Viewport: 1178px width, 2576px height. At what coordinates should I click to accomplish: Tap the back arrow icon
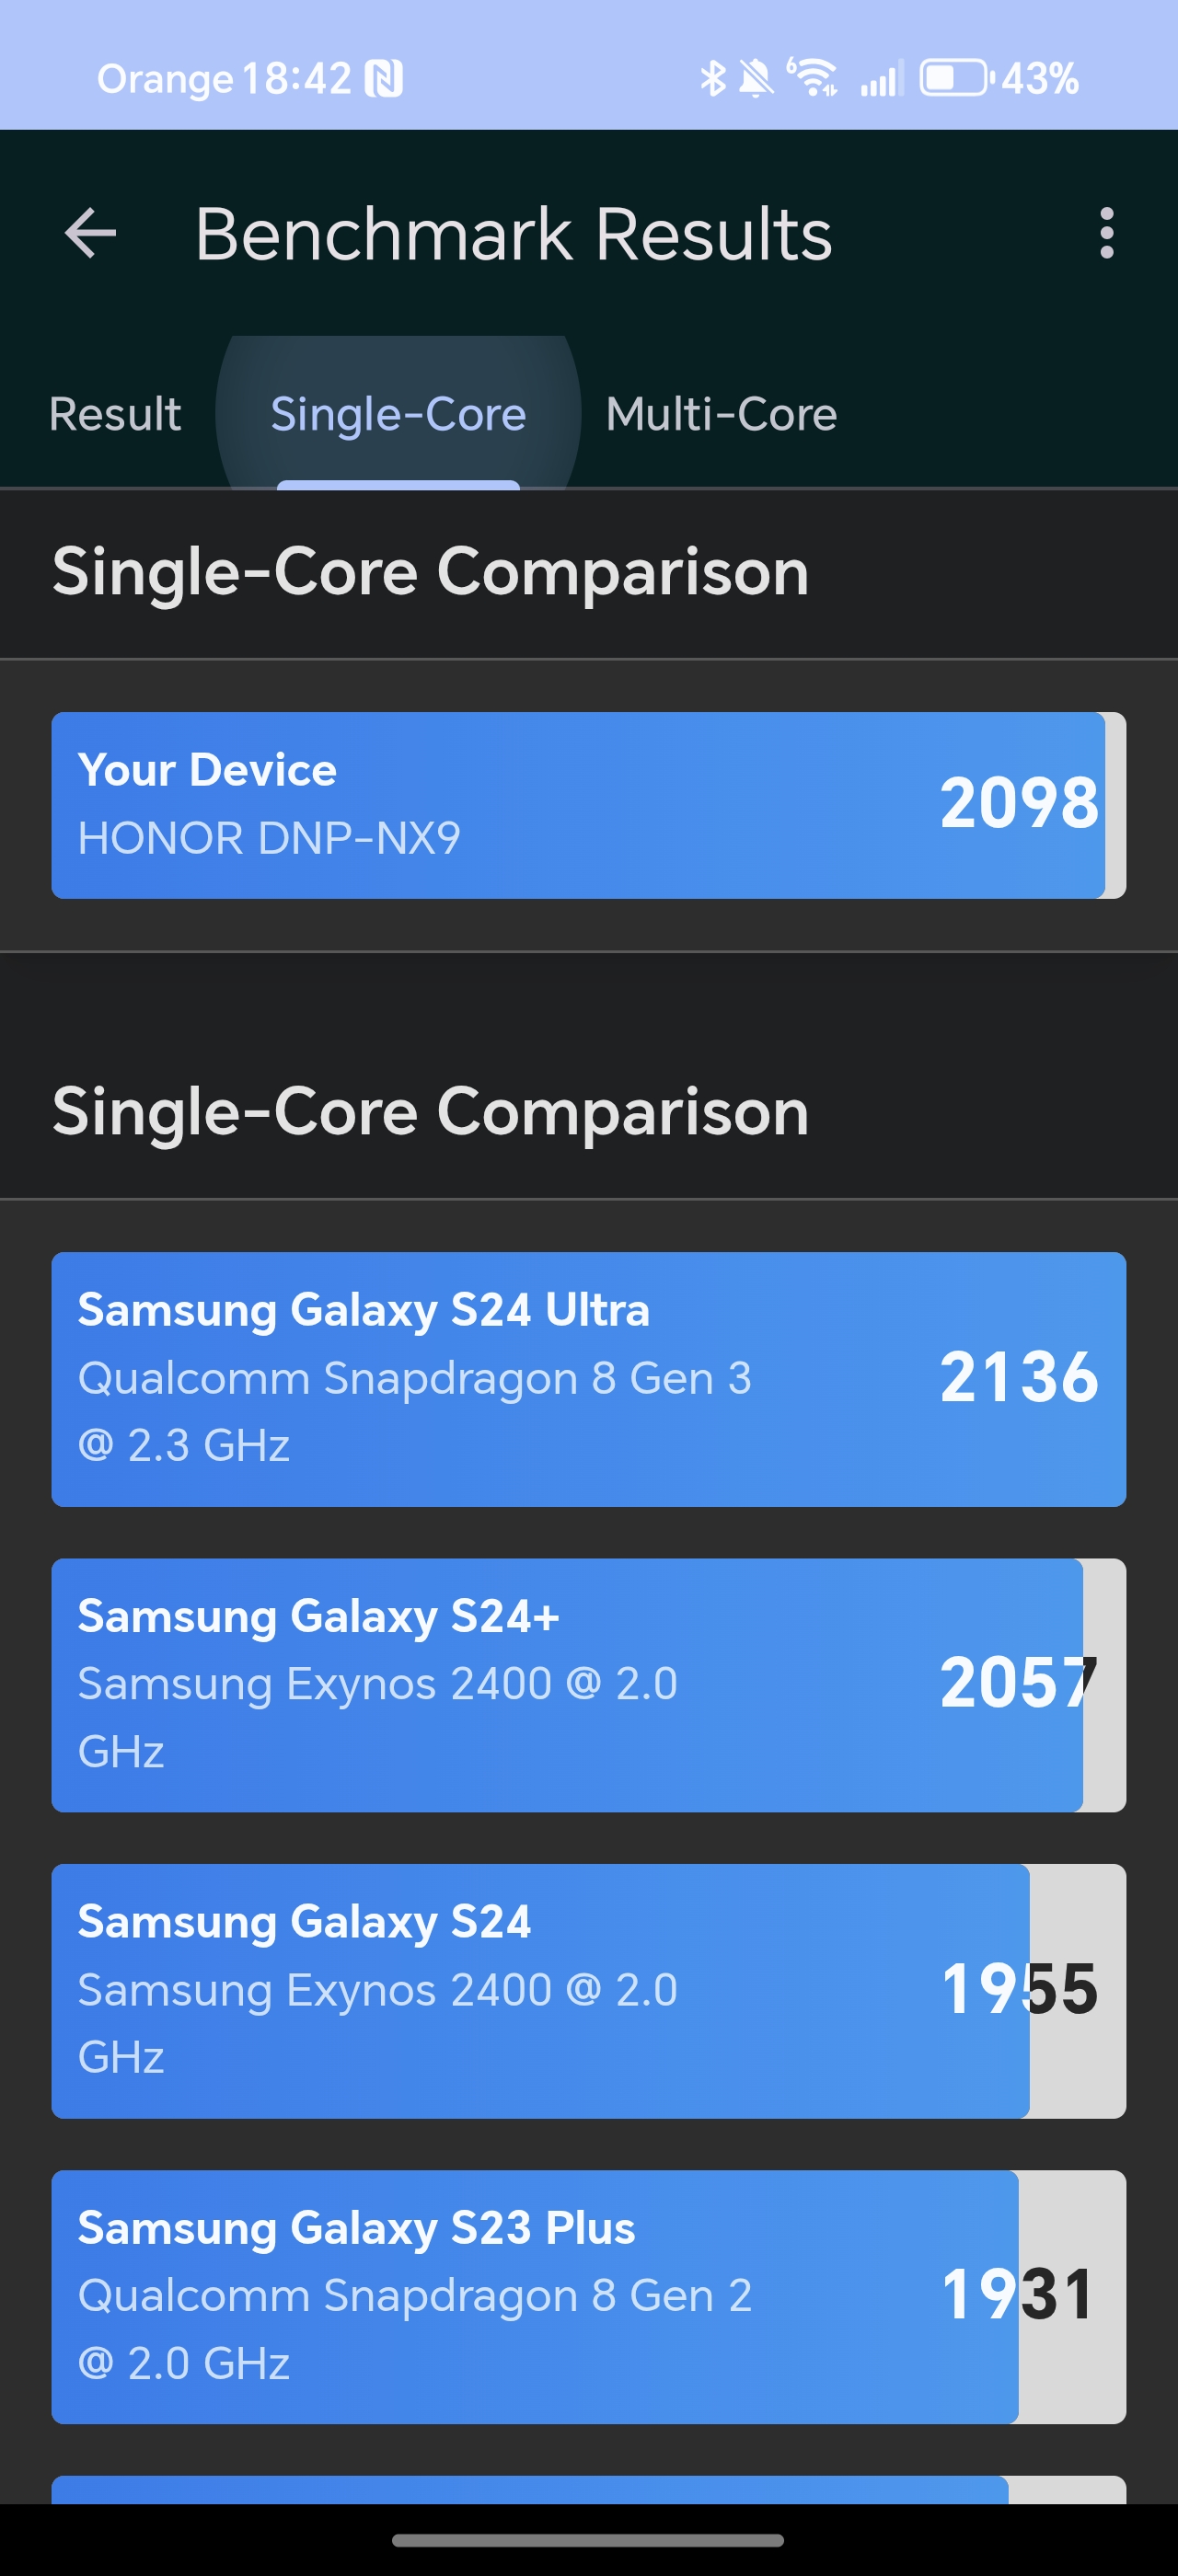pyautogui.click(x=90, y=233)
